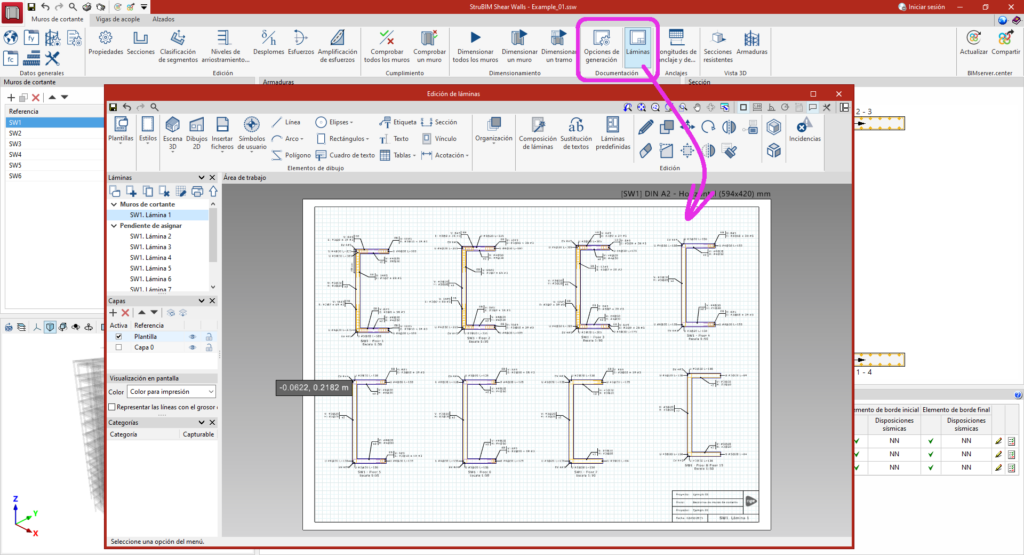Screen dimensions: 1024x555
Task: Switch to Alzados tab
Action: click(163, 20)
